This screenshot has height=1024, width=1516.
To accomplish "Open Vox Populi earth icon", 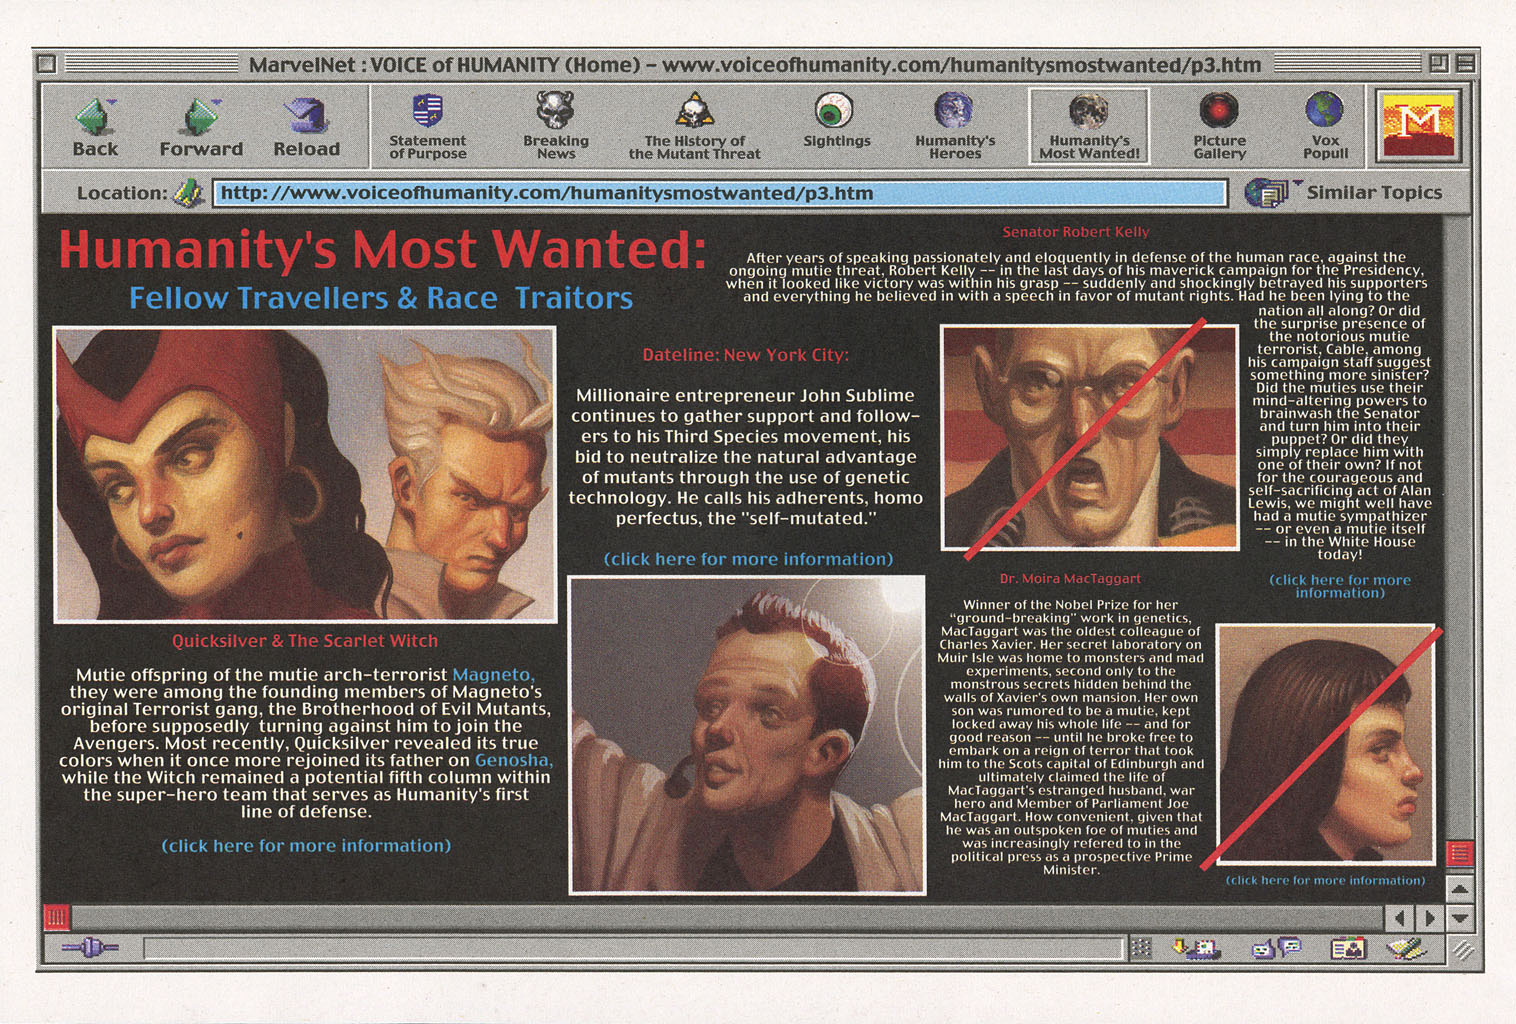I will [x=1325, y=111].
